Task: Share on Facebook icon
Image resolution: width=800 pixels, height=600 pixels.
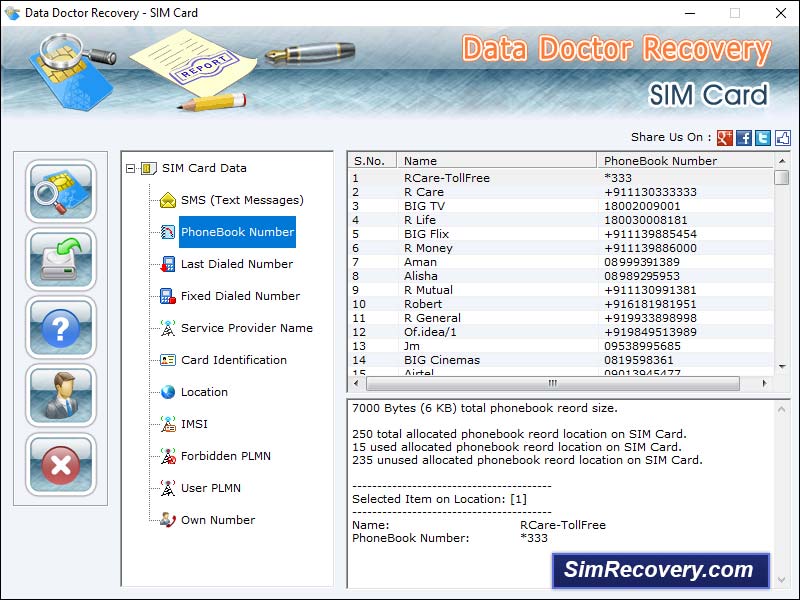Action: [x=744, y=138]
